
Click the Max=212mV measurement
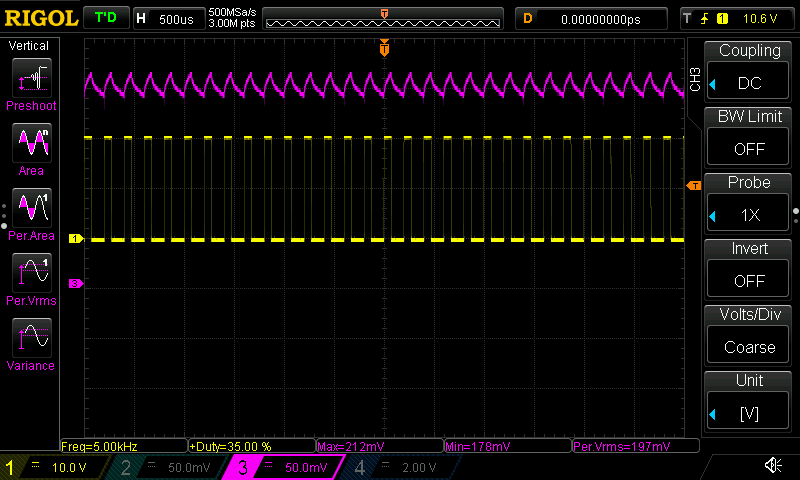coord(380,446)
